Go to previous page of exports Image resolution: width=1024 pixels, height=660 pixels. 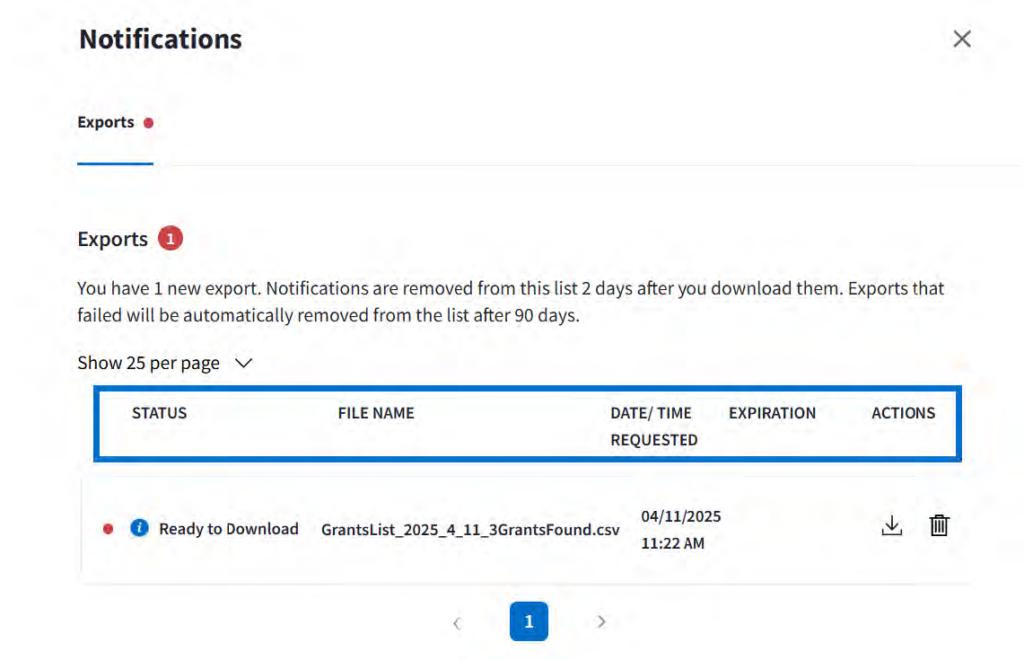pyautogui.click(x=457, y=622)
